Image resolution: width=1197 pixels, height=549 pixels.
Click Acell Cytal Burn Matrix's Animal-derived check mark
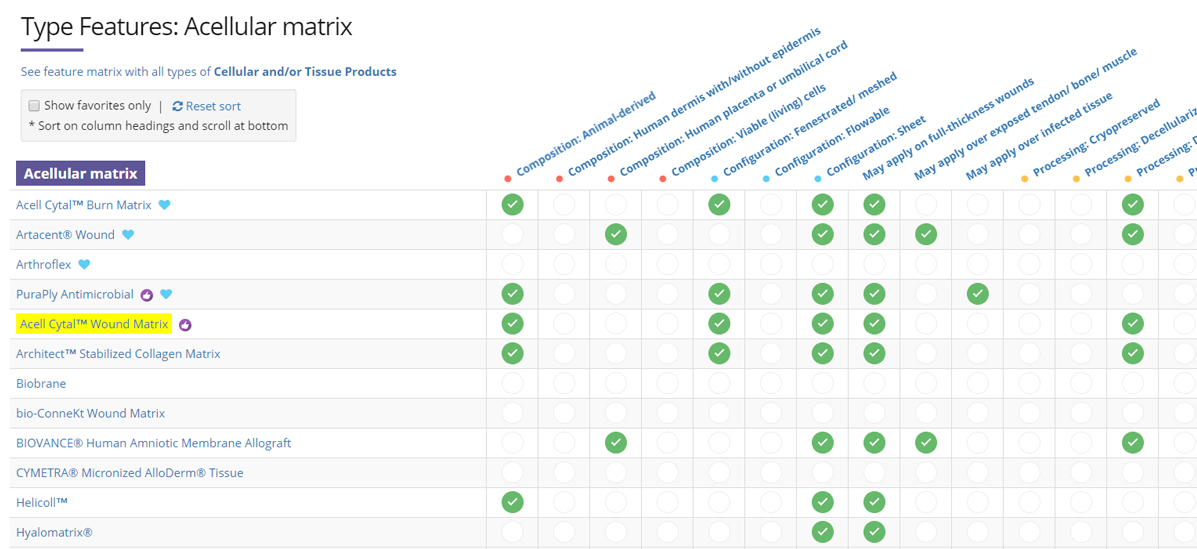(512, 205)
